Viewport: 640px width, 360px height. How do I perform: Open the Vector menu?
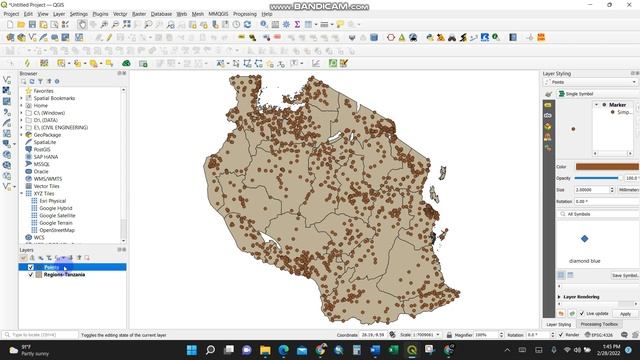[x=120, y=14]
